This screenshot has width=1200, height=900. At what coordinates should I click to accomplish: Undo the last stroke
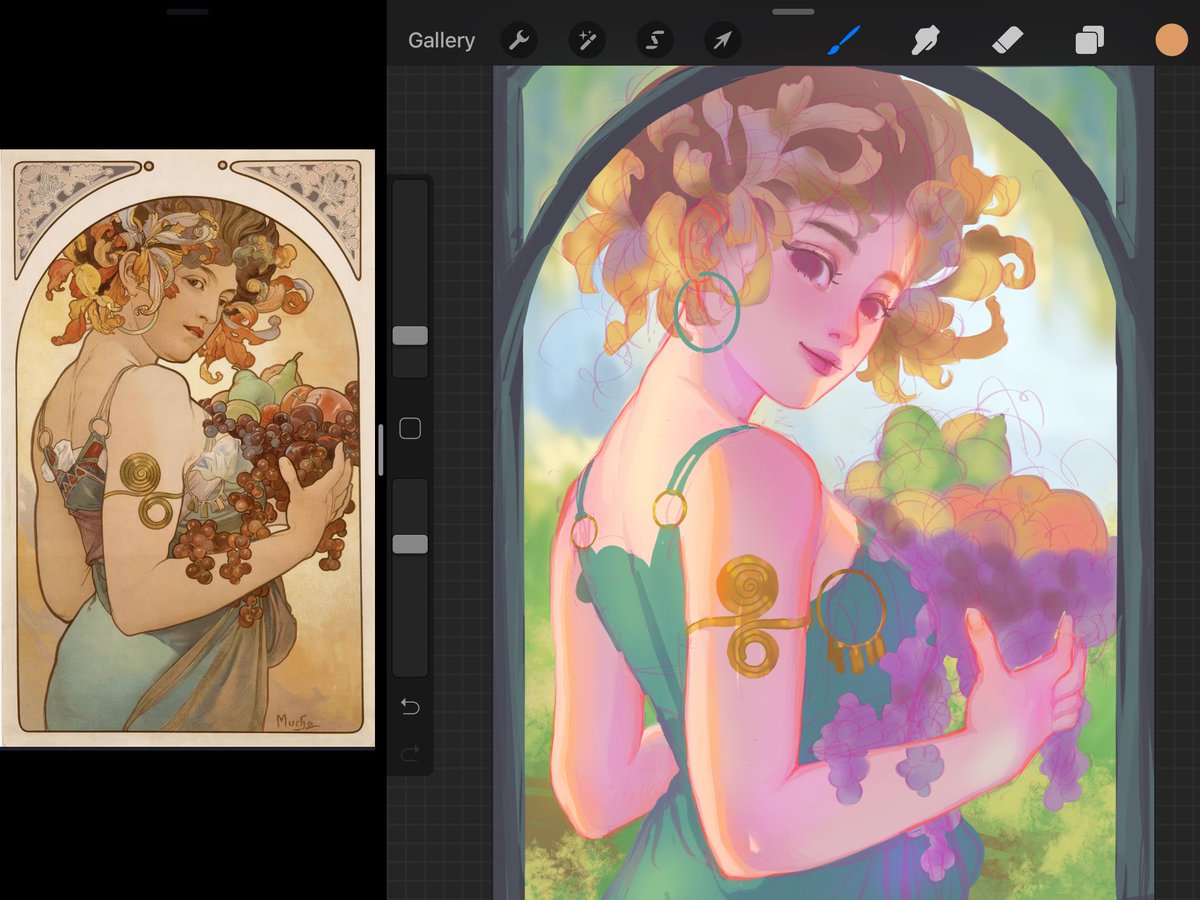tap(410, 707)
